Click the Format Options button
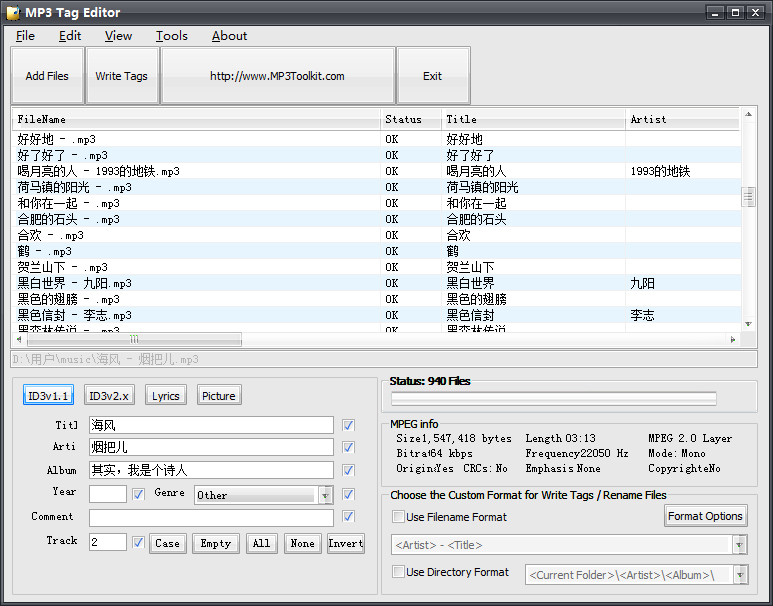The image size is (773, 606). 705,516
